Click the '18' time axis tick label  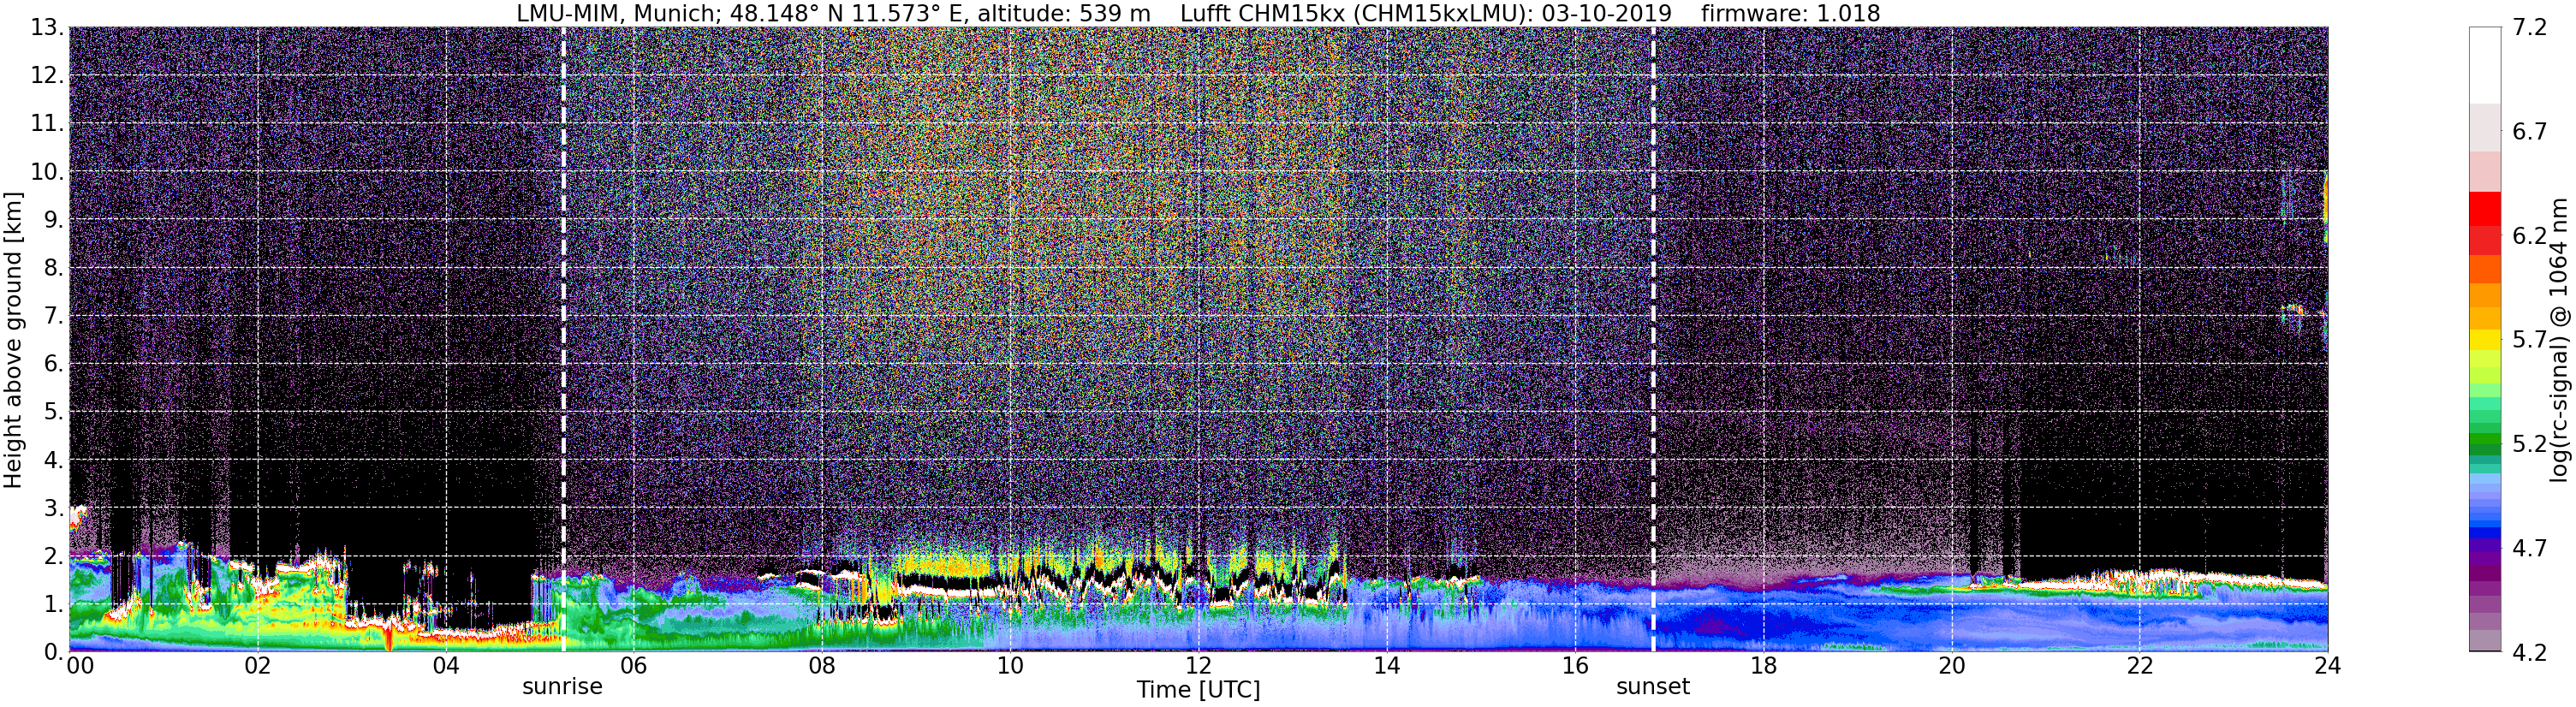[x=1763, y=666]
